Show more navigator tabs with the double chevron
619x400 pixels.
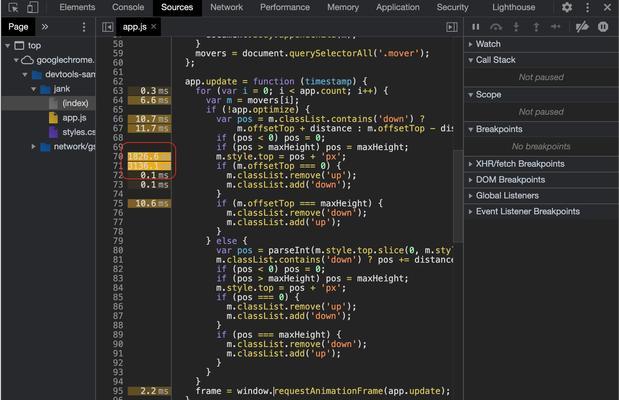(45, 27)
